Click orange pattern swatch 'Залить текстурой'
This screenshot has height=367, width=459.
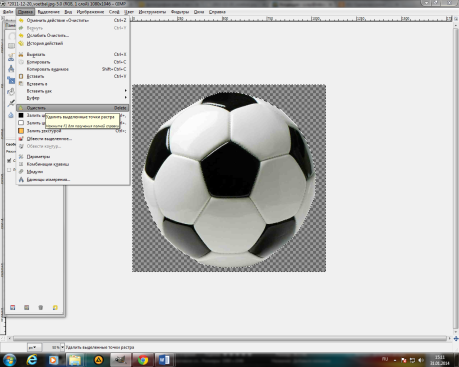[x=21, y=131]
